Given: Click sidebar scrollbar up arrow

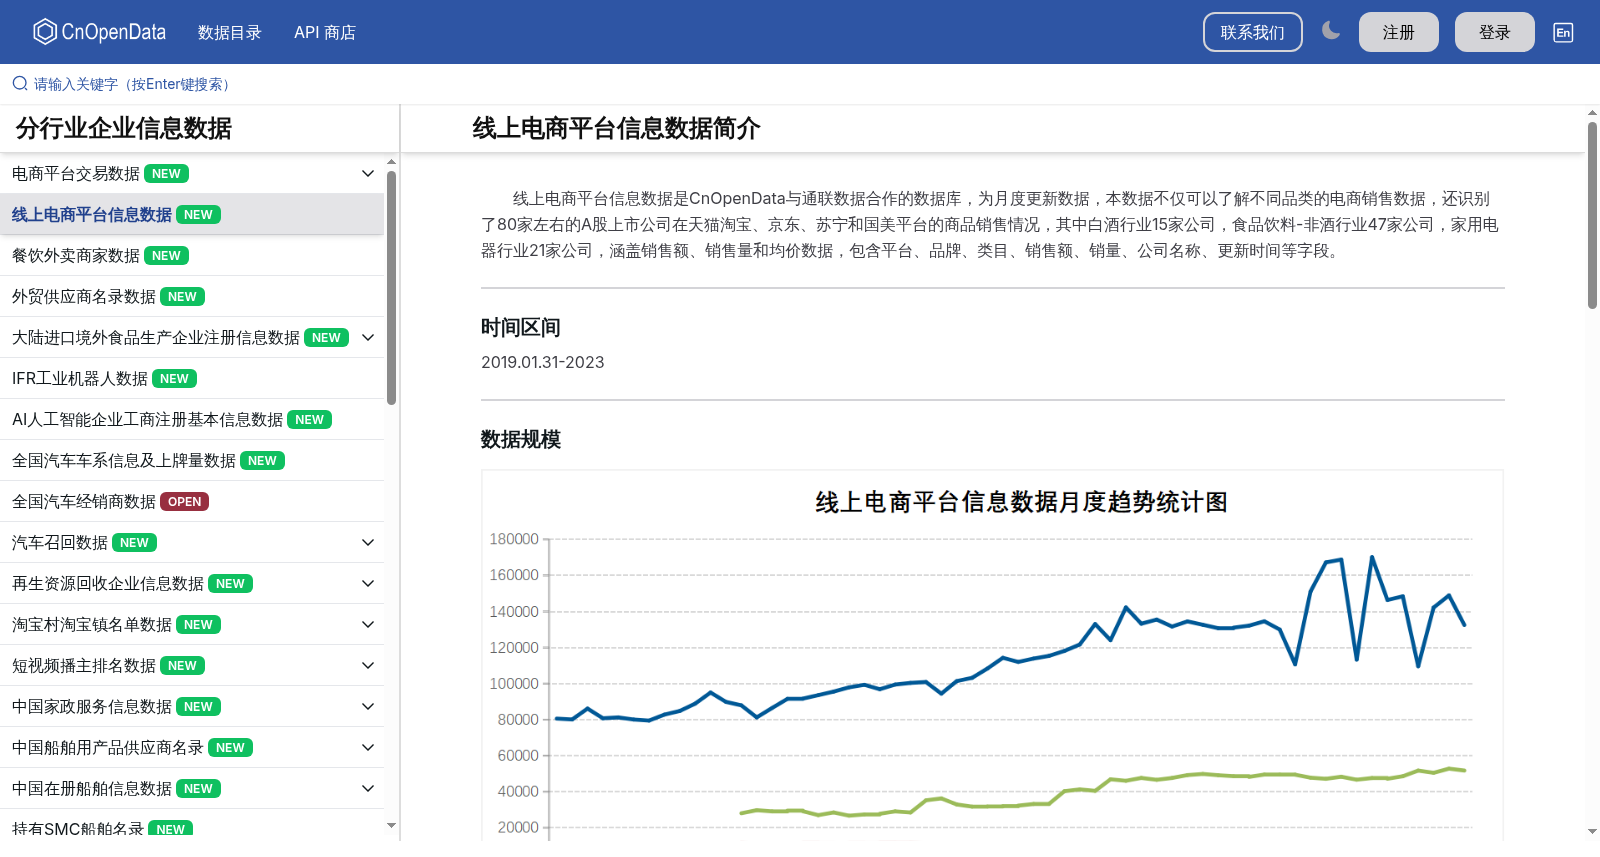Looking at the screenshot, I should [392, 161].
